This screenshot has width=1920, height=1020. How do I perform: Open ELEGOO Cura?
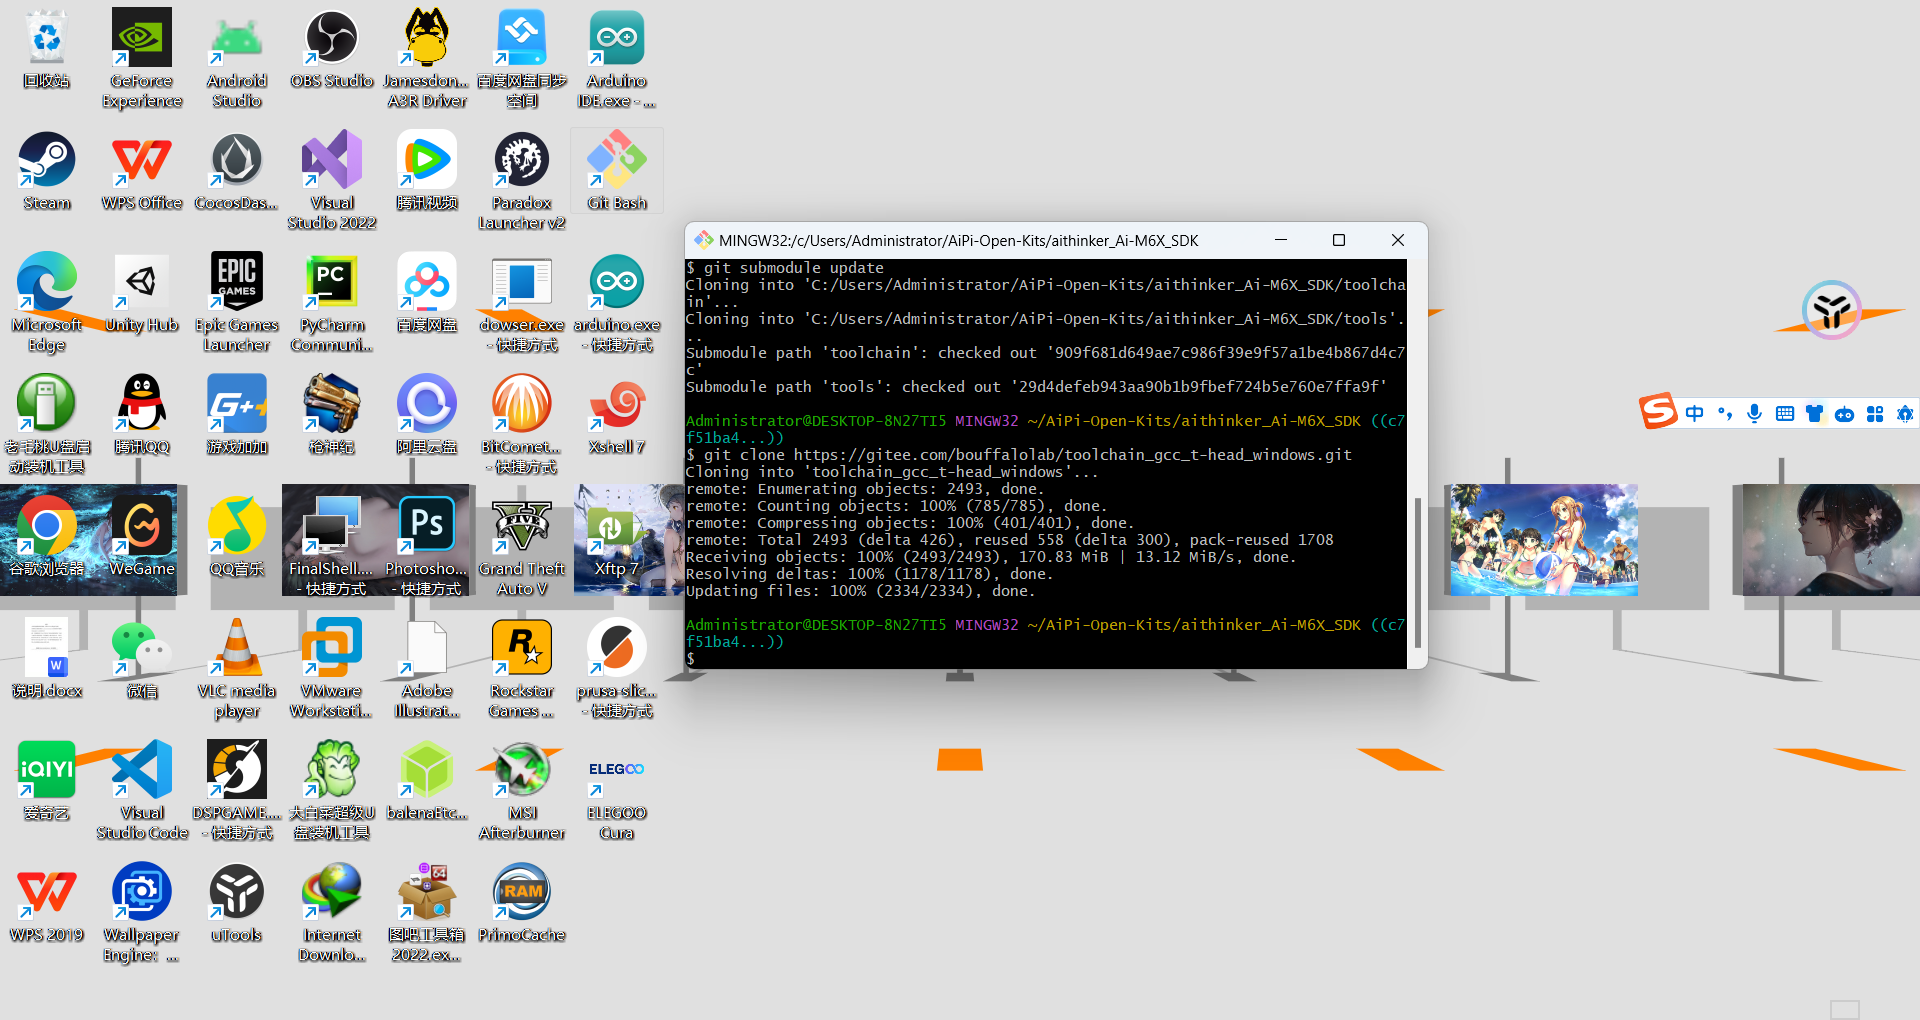point(617,790)
